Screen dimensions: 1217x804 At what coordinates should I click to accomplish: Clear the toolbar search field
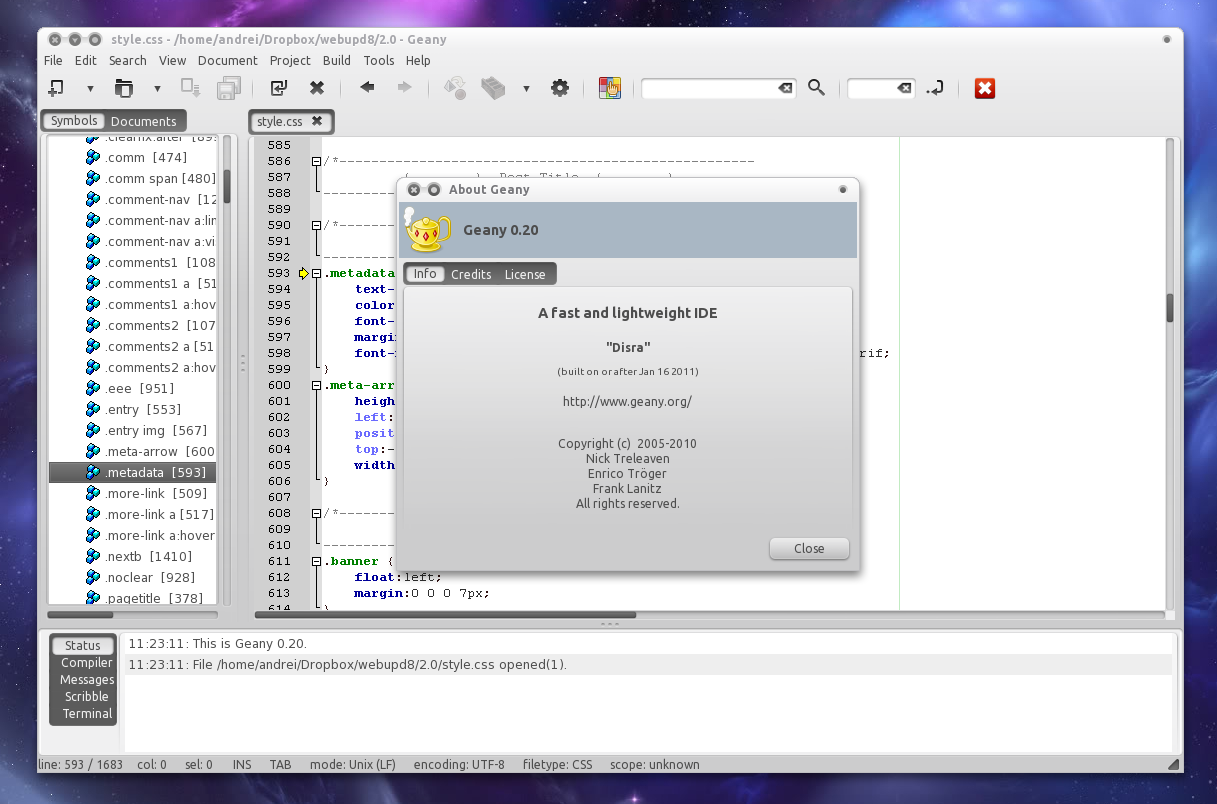click(x=786, y=88)
